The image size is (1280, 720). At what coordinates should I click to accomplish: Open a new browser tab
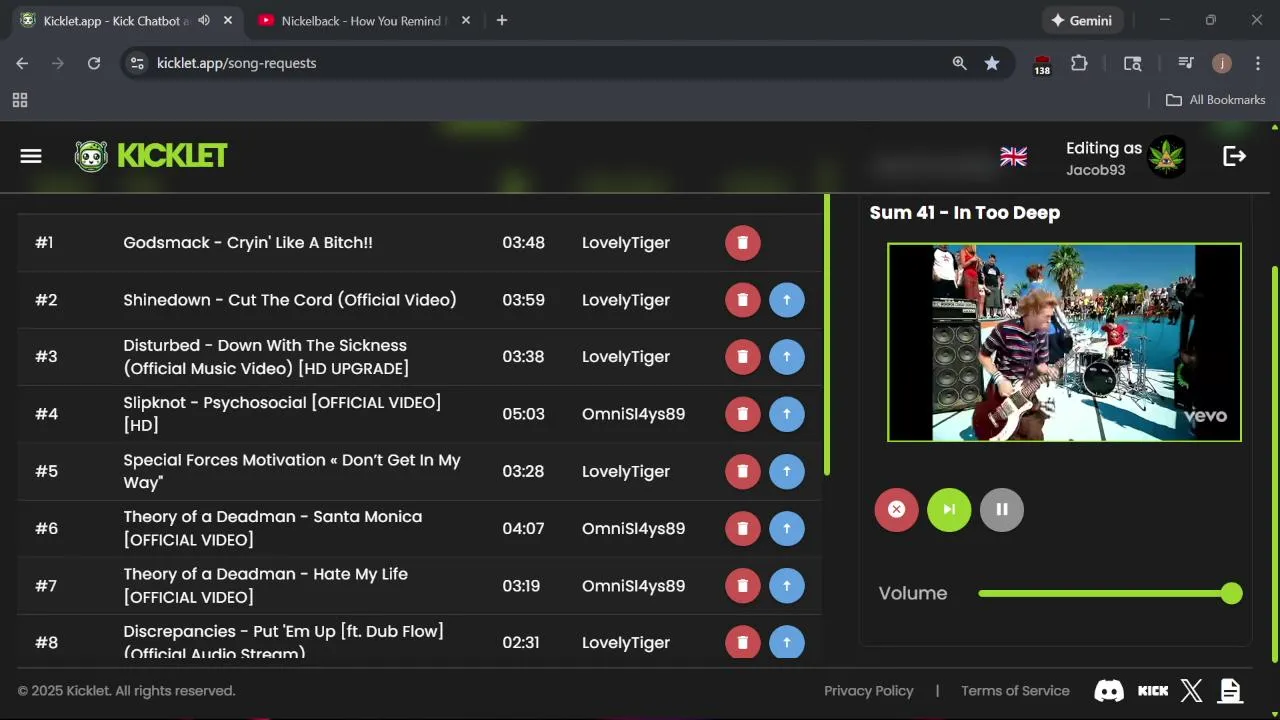point(502,20)
